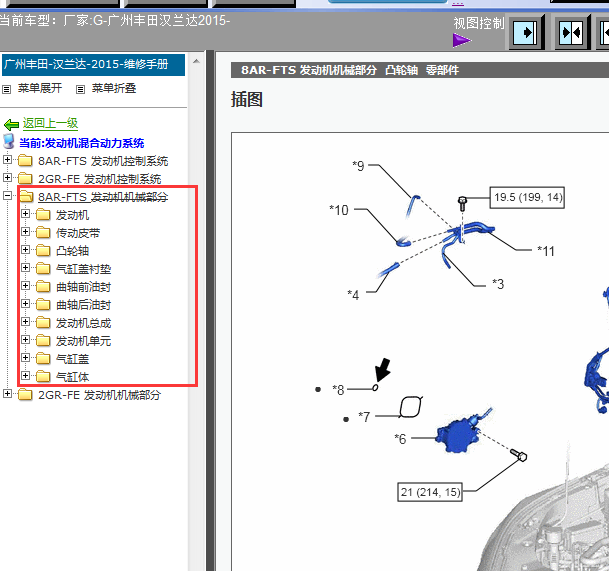The height and width of the screenshot is (571, 609).
Task: Click part callout *7 in the diagram
Action: [364, 417]
